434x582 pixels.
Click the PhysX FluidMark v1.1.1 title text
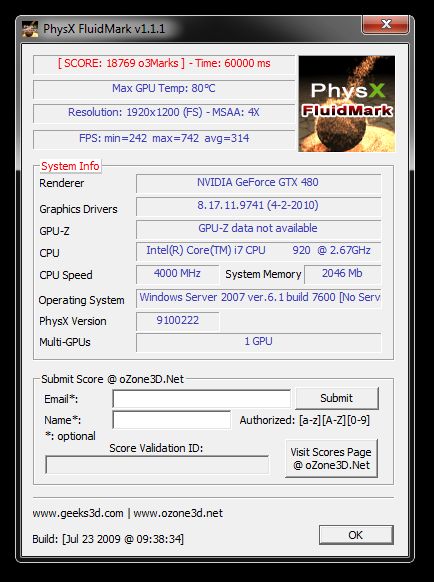(104, 29)
